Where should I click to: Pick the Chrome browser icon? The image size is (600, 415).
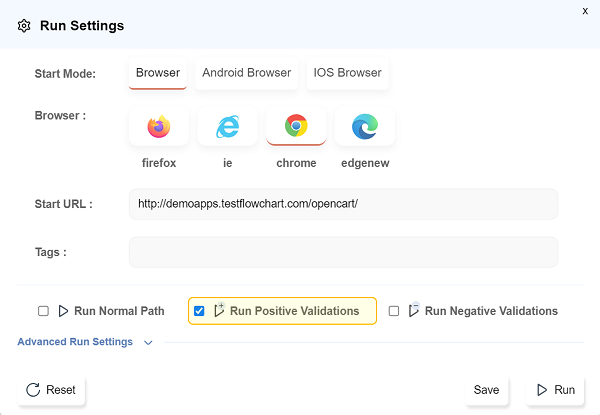[x=296, y=127]
